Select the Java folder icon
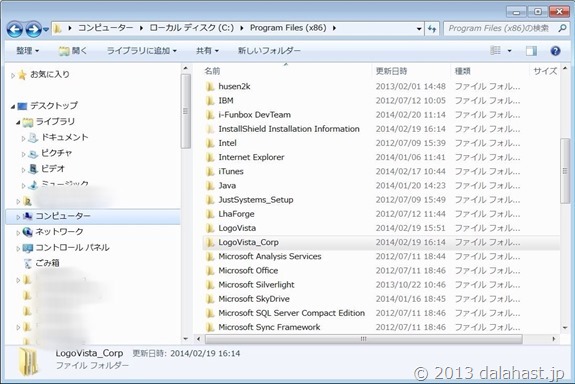The height and width of the screenshot is (384, 575). (210, 186)
